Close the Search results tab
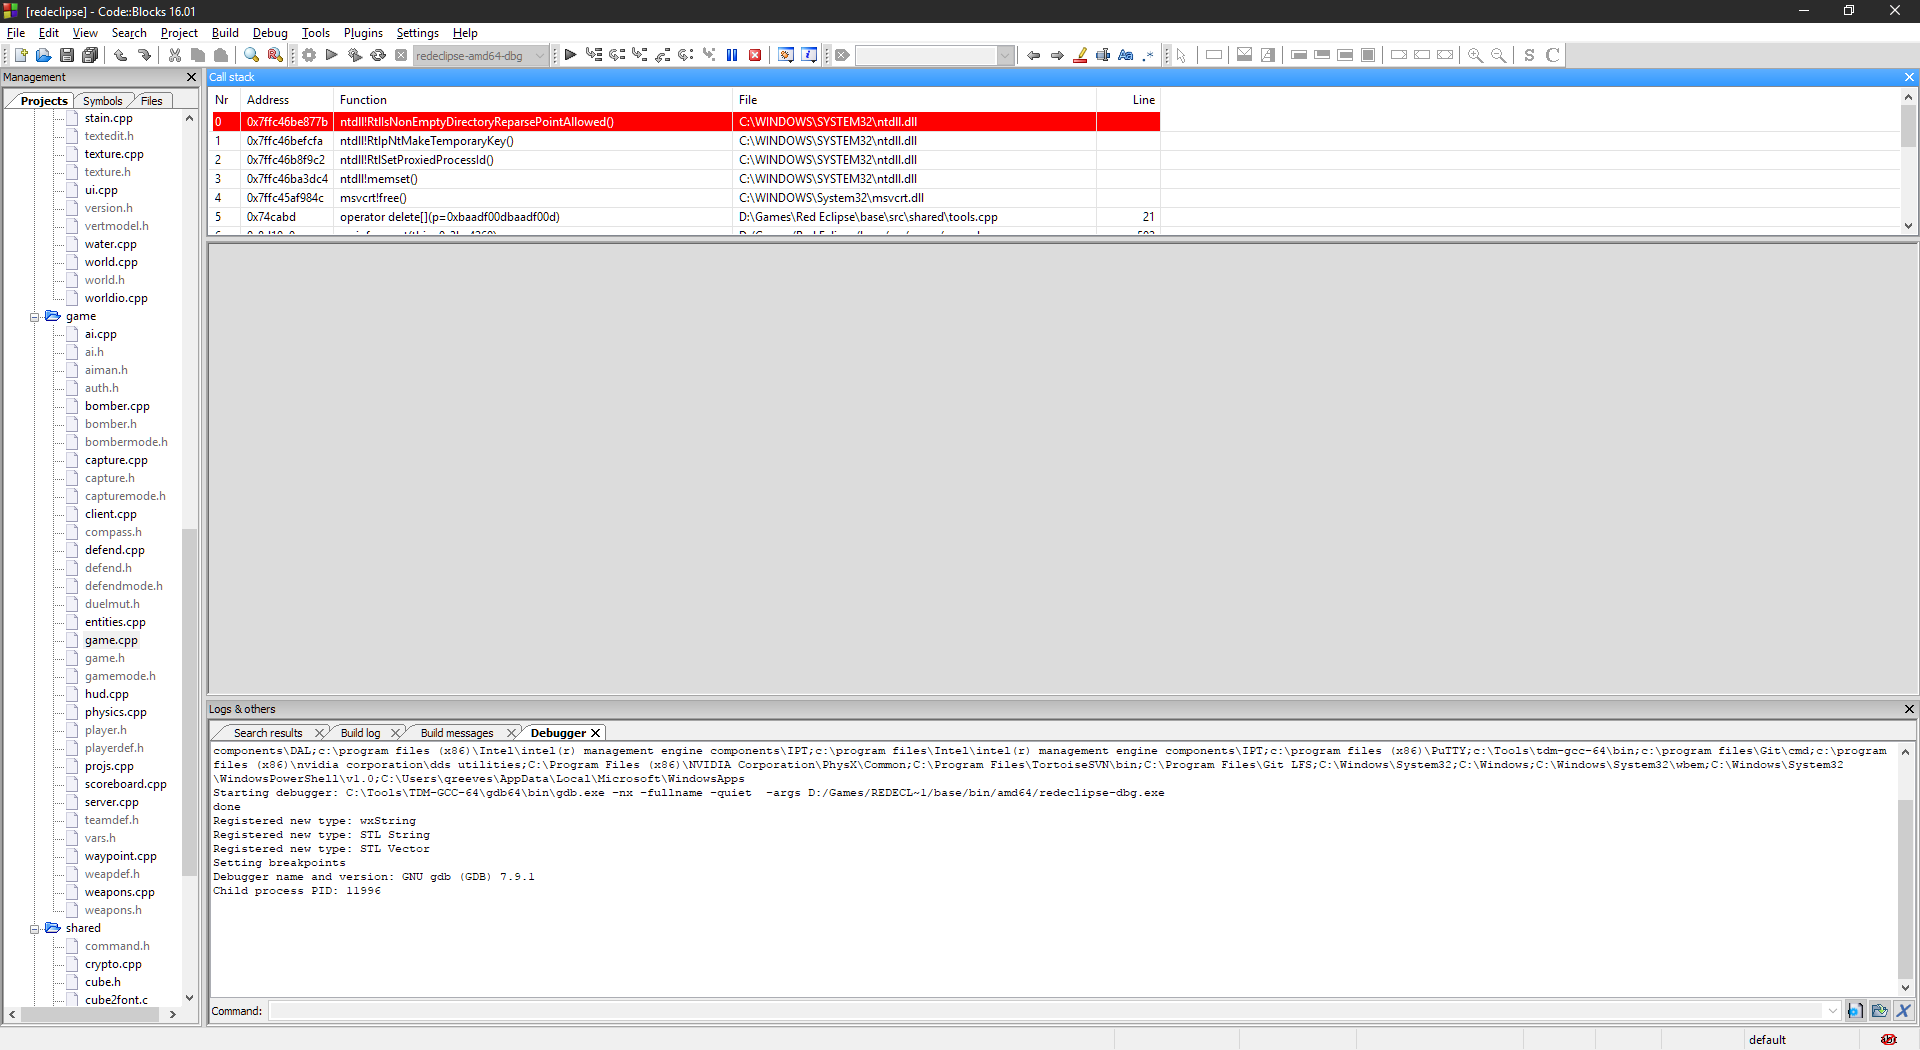This screenshot has width=1920, height=1050. 319,732
